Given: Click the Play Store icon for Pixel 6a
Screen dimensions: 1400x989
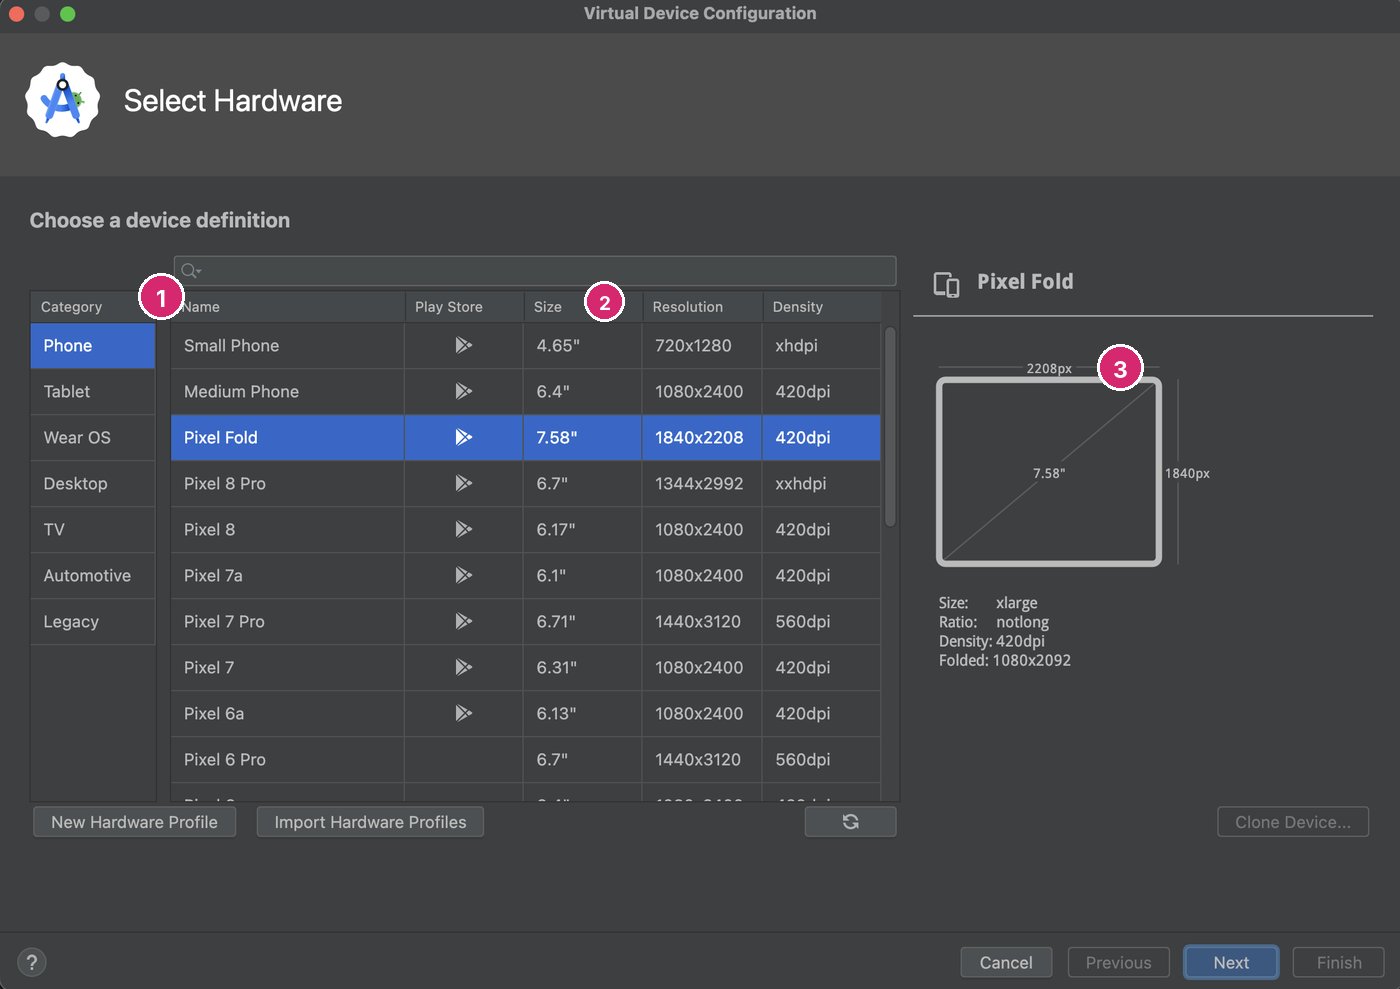Looking at the screenshot, I should click(463, 713).
